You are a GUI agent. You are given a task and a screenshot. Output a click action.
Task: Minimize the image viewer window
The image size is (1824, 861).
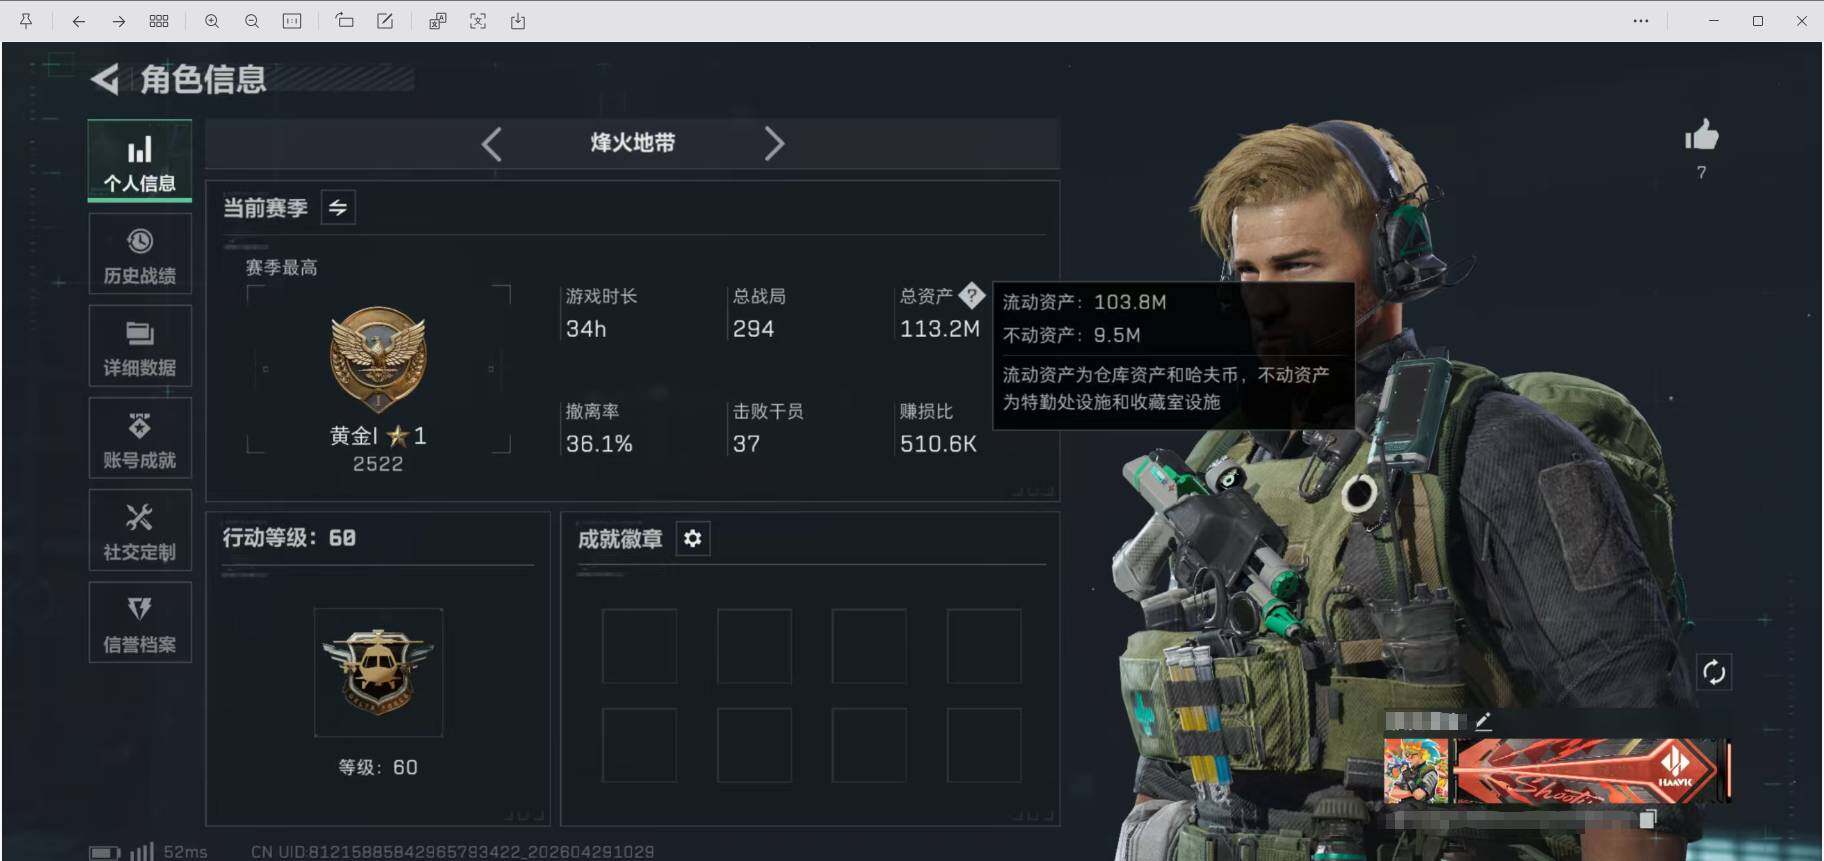click(1714, 21)
